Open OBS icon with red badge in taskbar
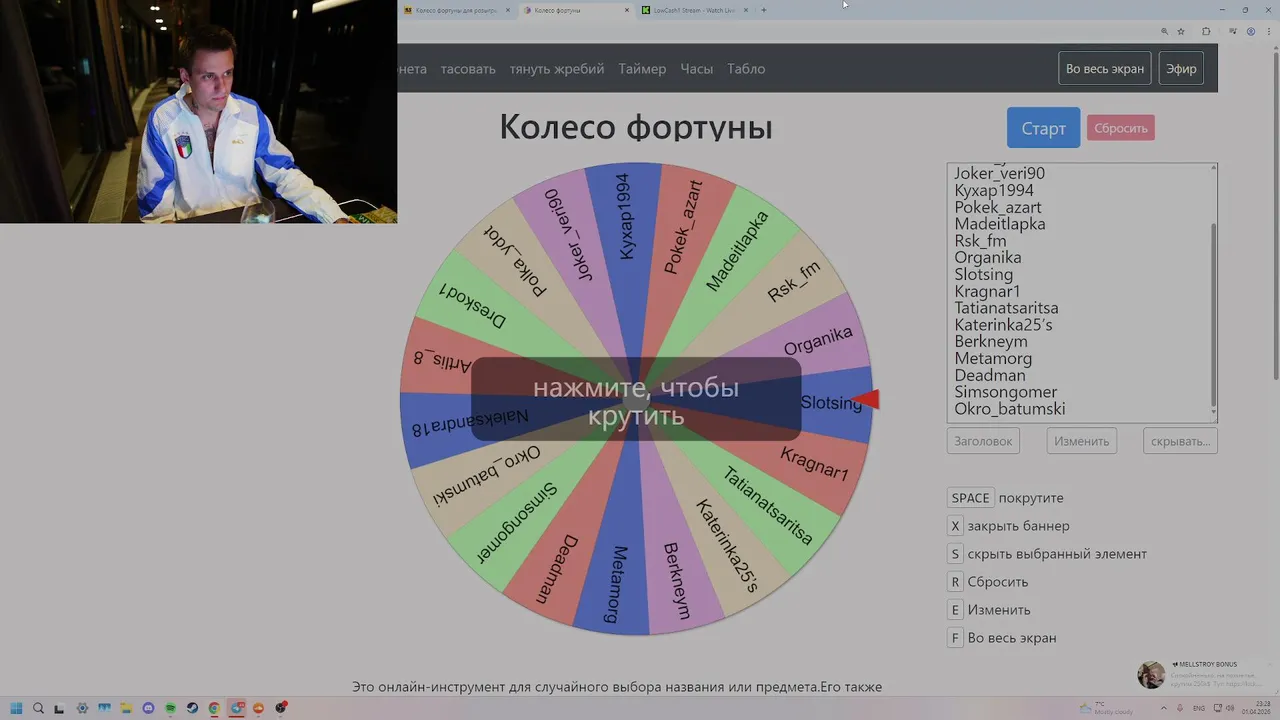Viewport: 1280px width, 720px height. coord(281,708)
